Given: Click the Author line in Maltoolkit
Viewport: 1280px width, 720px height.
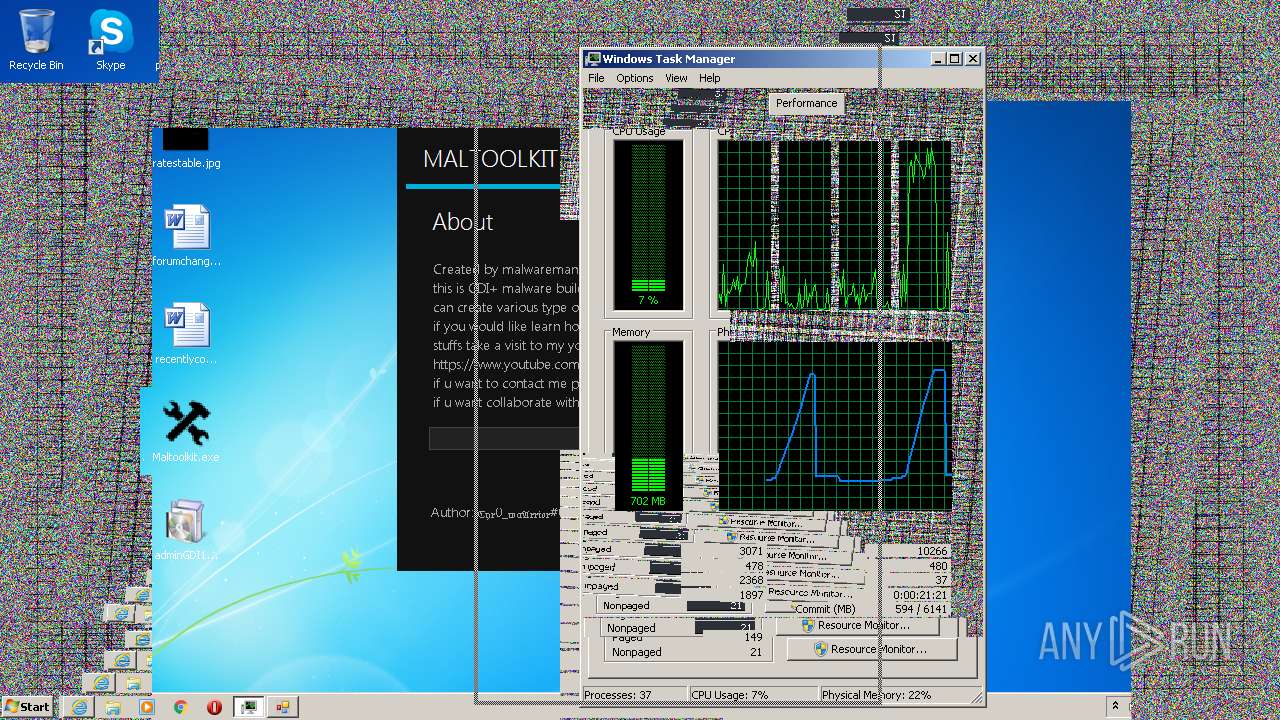Looking at the screenshot, I should click(495, 513).
